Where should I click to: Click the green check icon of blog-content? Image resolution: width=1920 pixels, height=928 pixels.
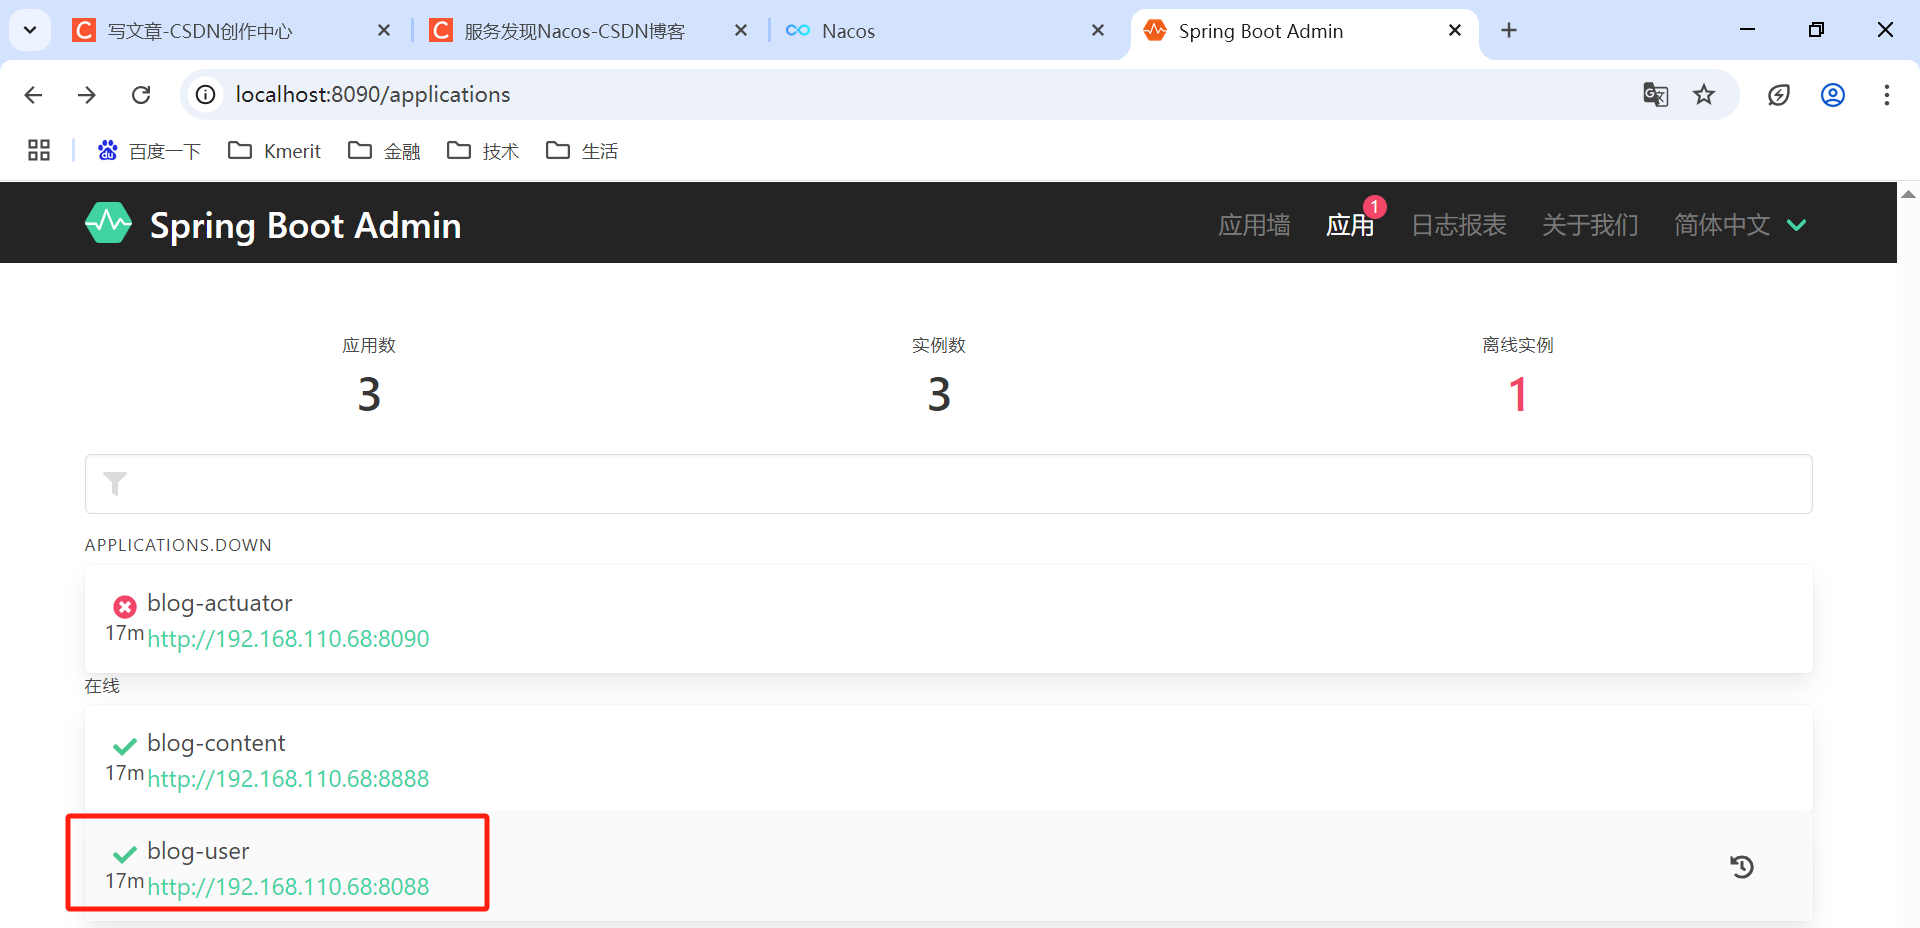click(x=125, y=746)
